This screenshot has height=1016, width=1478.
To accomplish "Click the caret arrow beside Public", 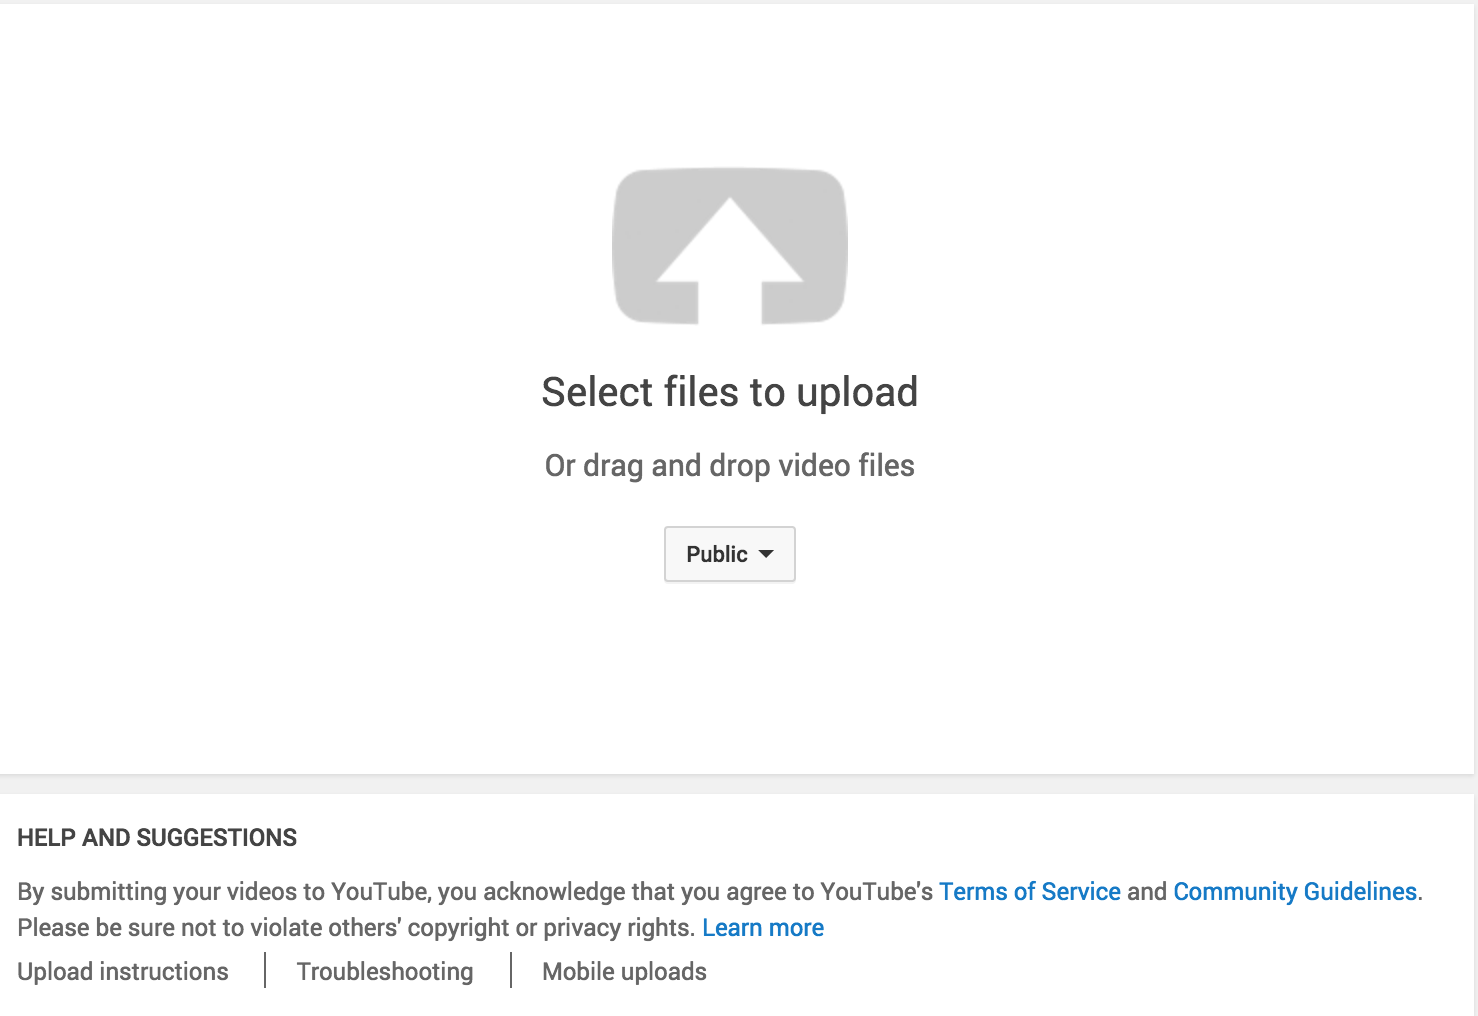I will (766, 554).
